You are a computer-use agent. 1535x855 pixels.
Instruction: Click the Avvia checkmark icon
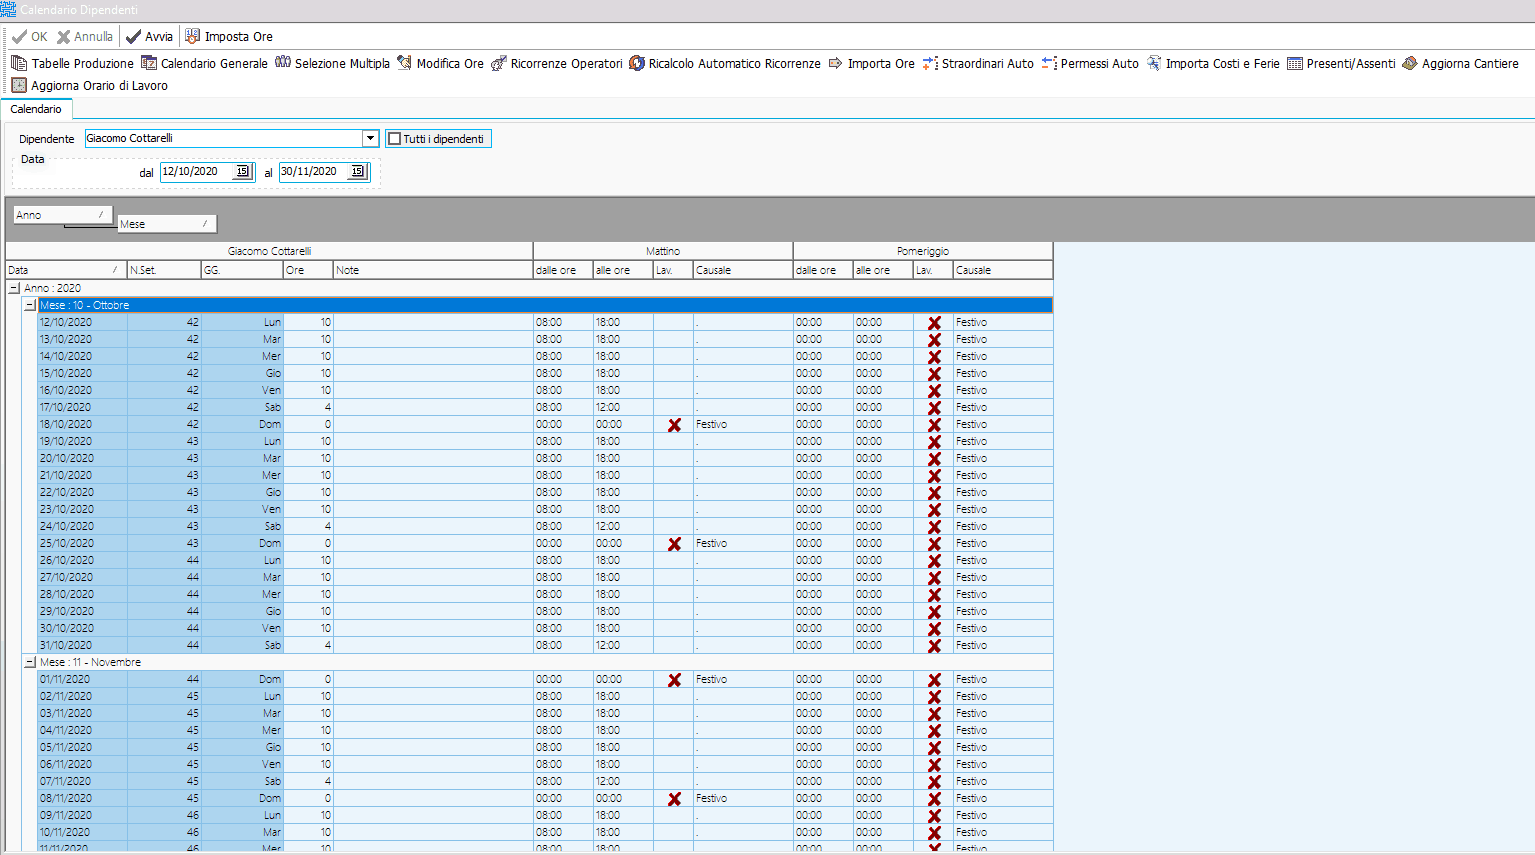tap(133, 37)
